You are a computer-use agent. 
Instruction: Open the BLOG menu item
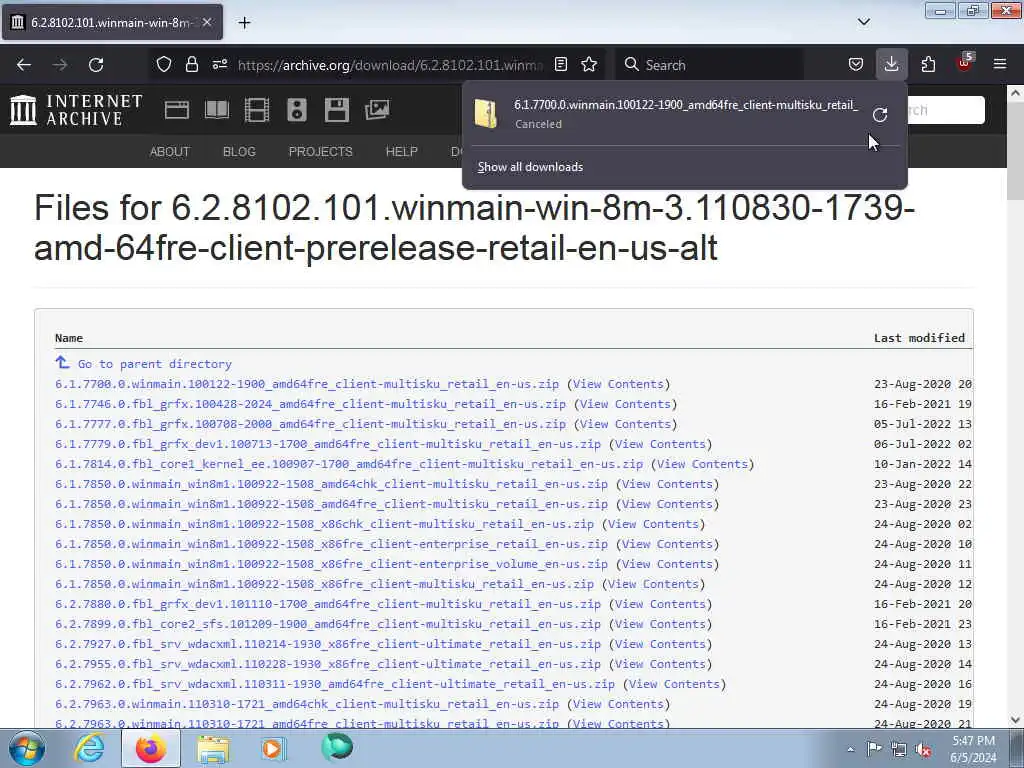click(239, 152)
